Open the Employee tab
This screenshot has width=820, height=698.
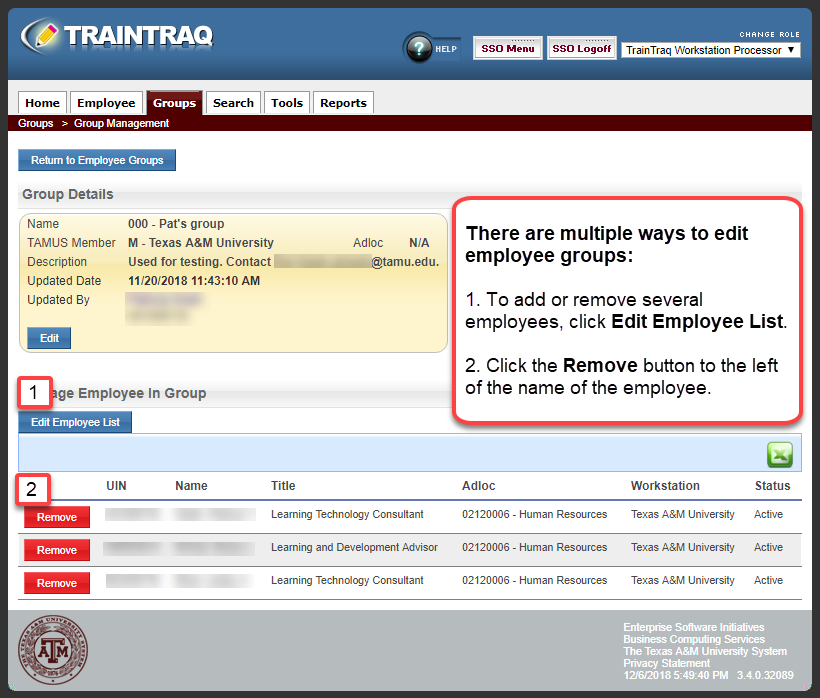(x=106, y=102)
